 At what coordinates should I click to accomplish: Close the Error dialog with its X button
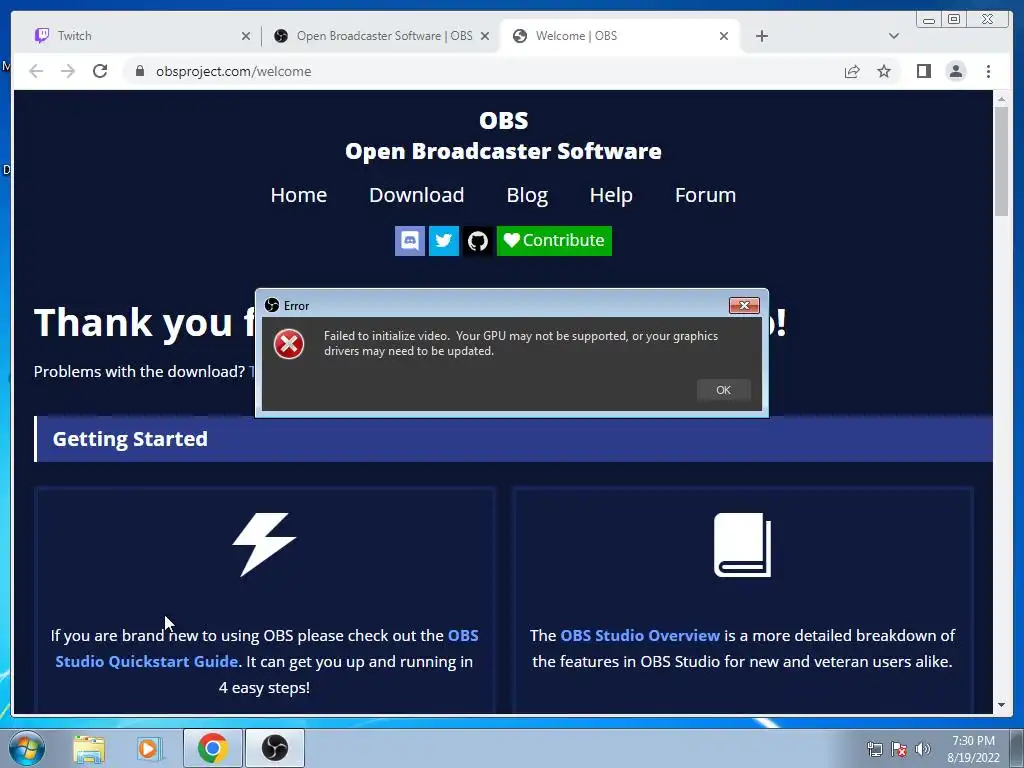tap(744, 306)
